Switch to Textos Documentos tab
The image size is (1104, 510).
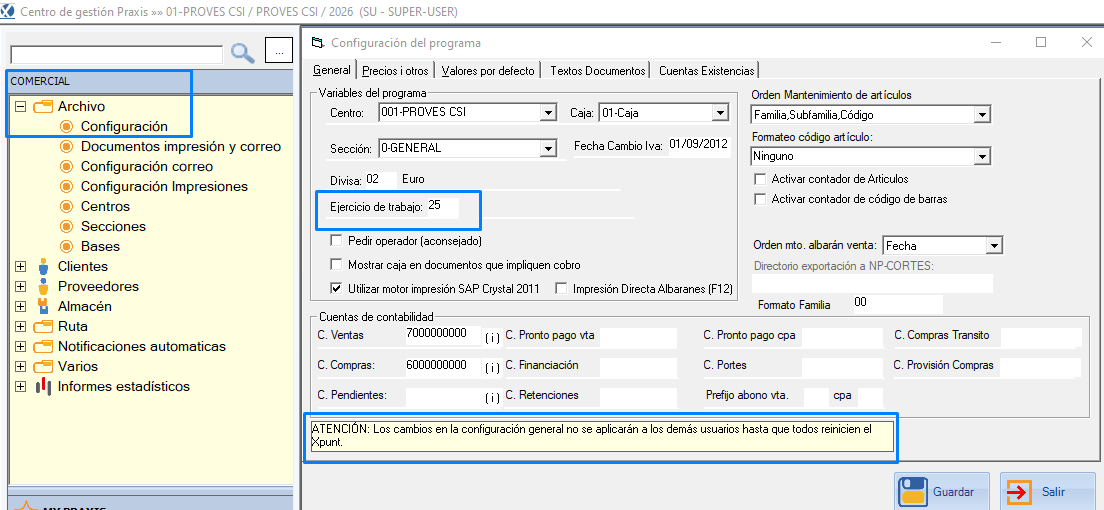(598, 70)
